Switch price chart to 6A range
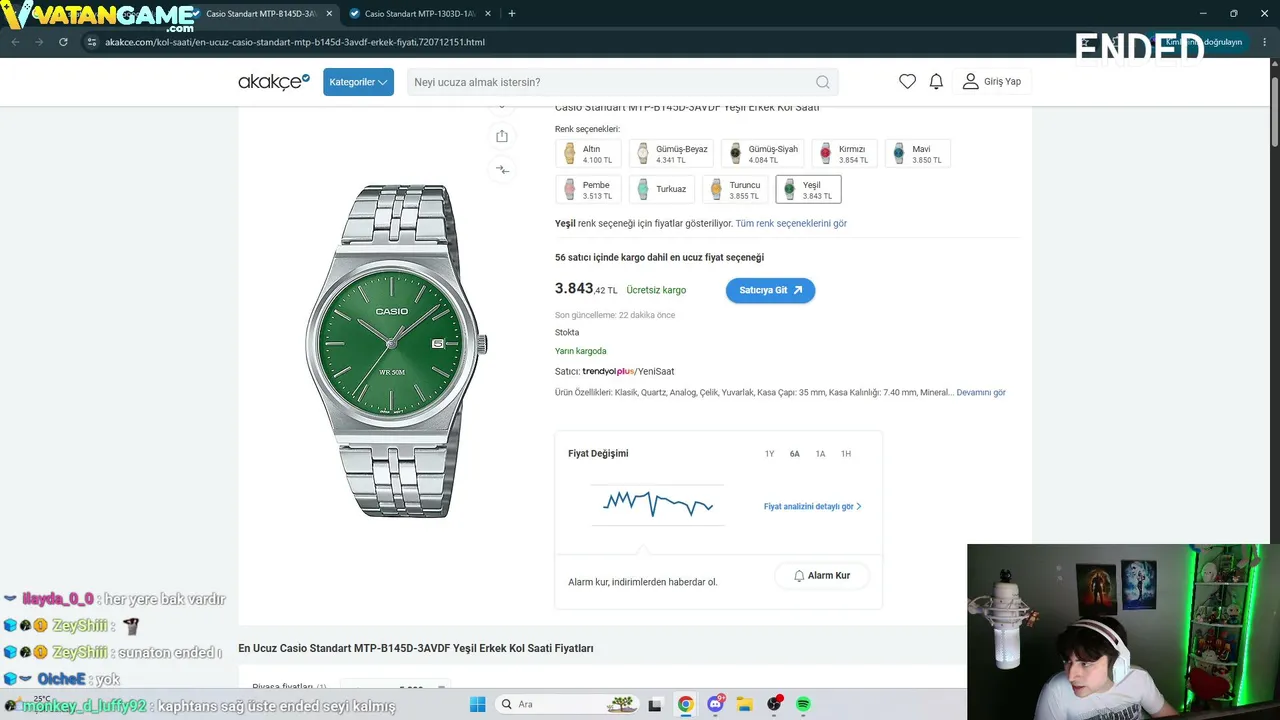This screenshot has height=720, width=1280. (x=794, y=454)
